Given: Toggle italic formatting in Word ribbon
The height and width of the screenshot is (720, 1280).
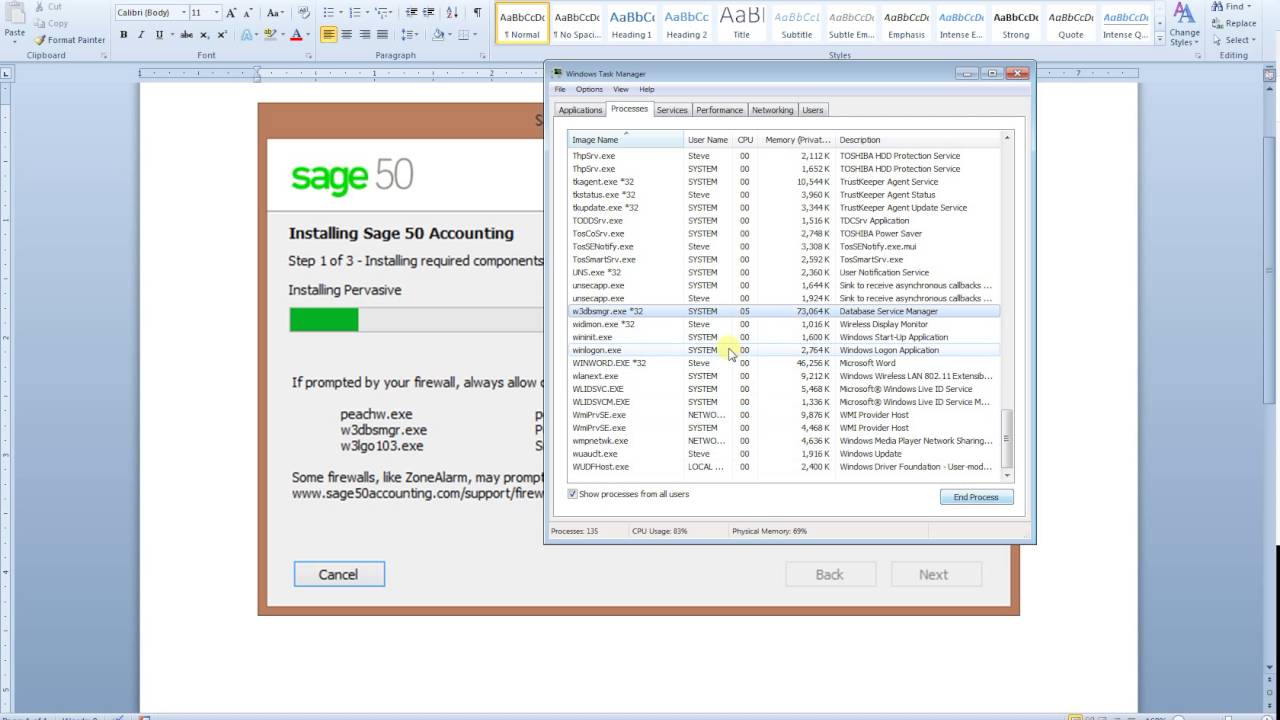Looking at the screenshot, I should pyautogui.click(x=141, y=34).
